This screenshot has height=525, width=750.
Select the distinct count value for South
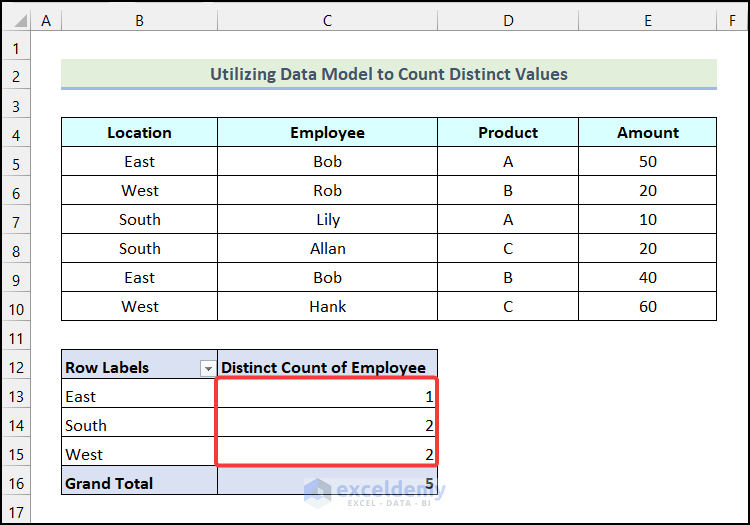[327, 426]
